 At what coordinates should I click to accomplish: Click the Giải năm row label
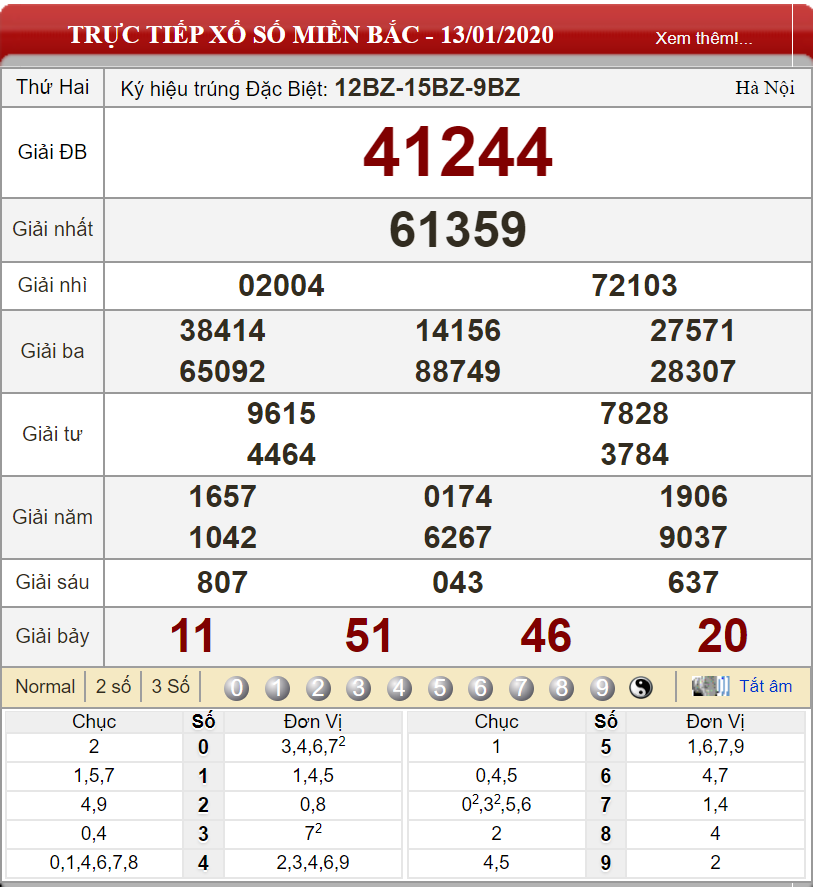coord(53,517)
